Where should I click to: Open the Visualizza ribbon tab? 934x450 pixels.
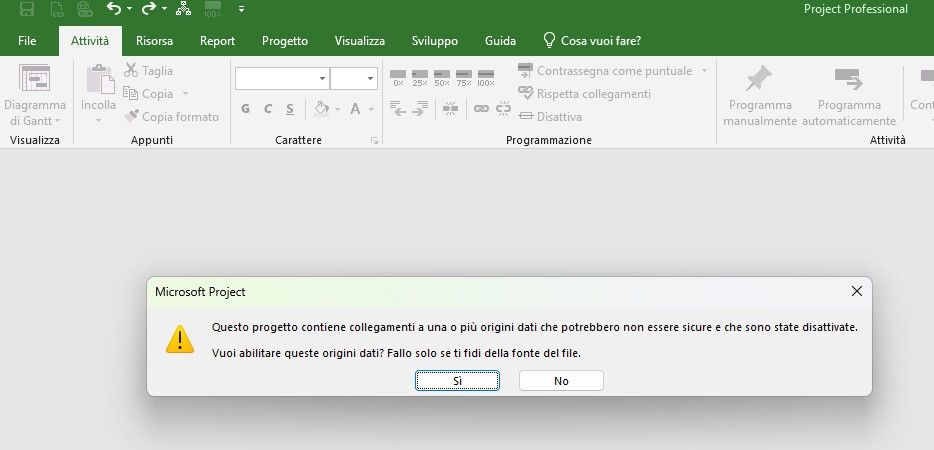point(360,41)
